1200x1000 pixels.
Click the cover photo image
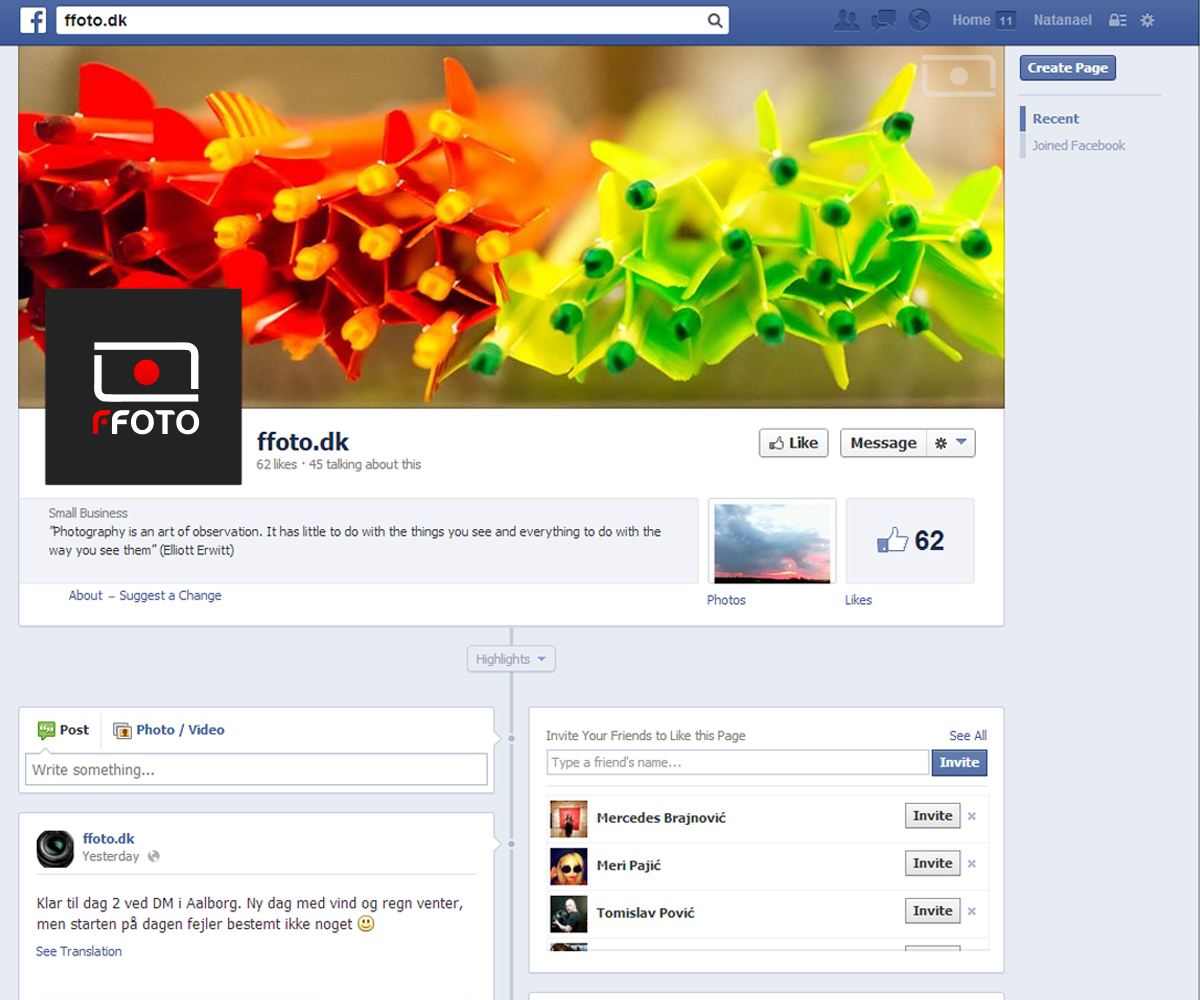coord(511,227)
